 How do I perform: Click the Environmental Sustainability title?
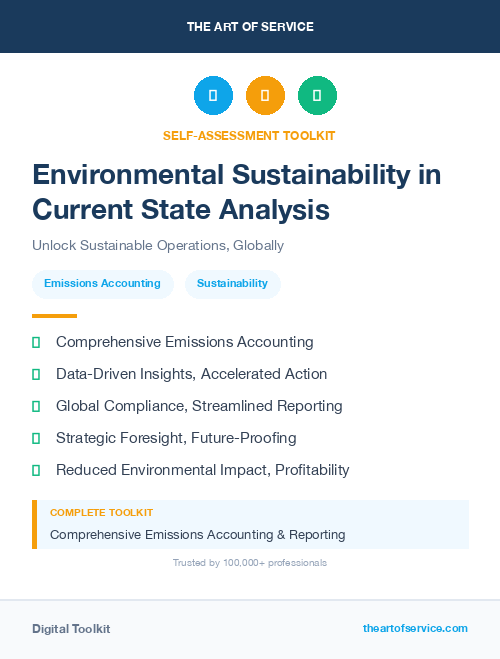[x=237, y=192]
